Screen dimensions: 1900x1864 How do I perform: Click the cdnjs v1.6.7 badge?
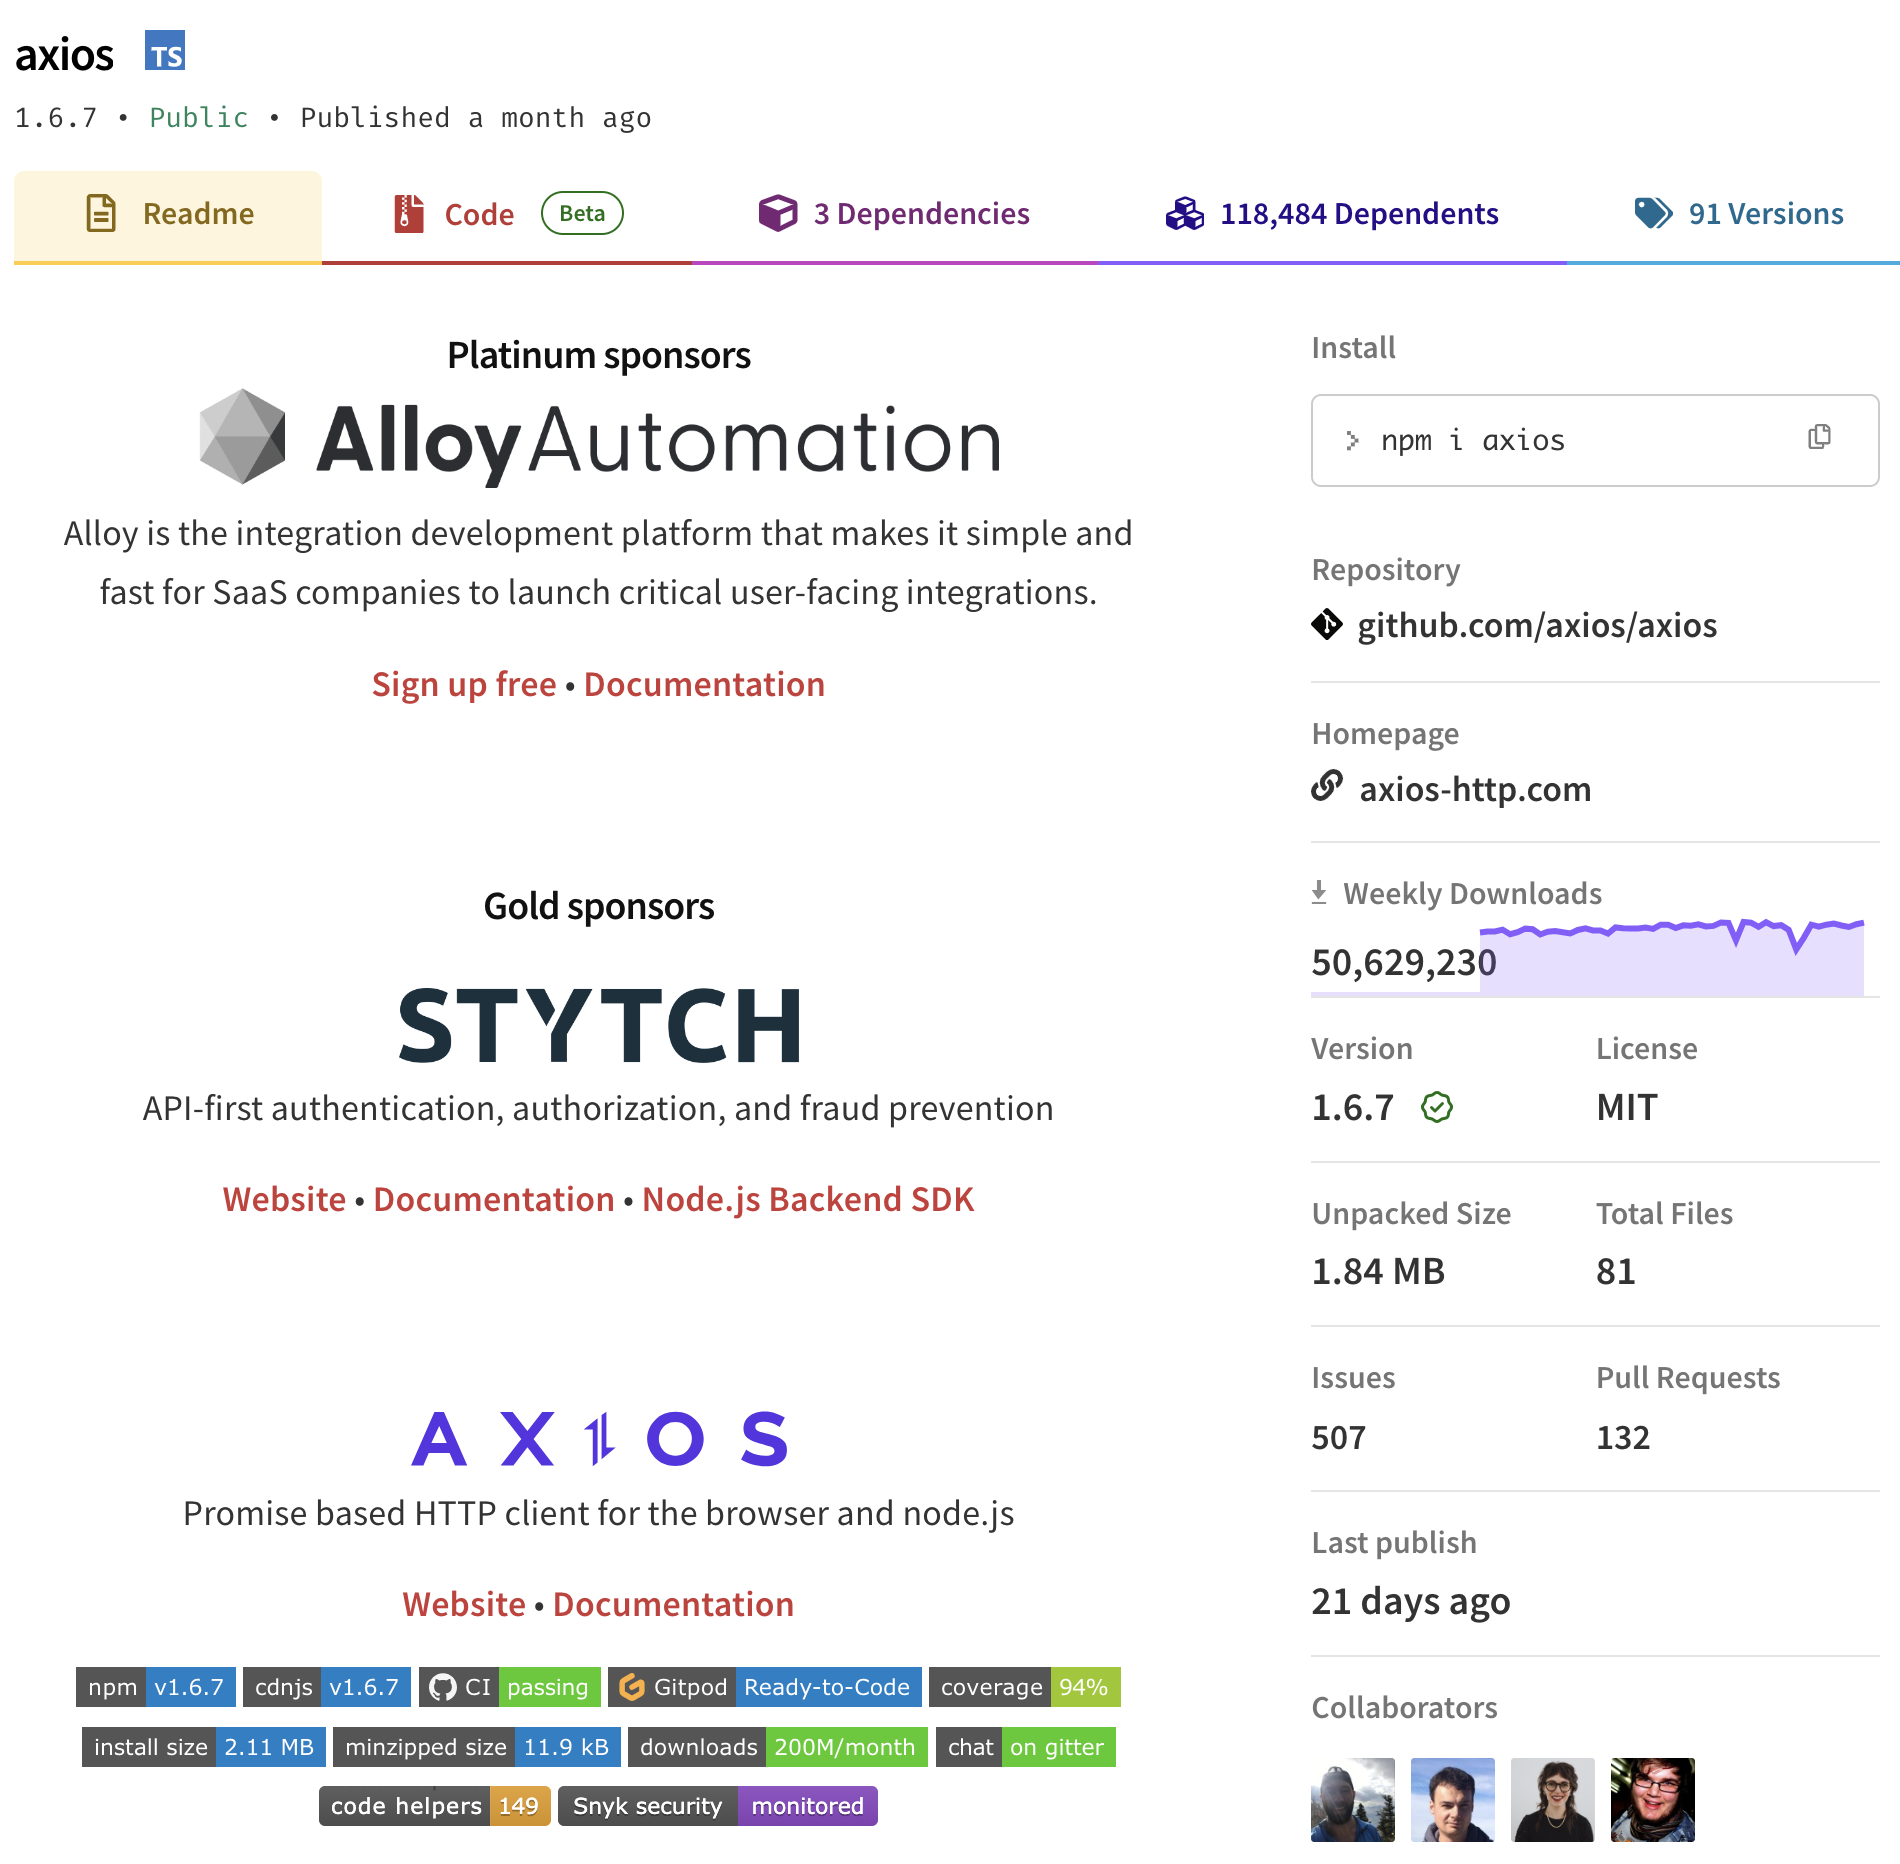pyautogui.click(x=327, y=1687)
